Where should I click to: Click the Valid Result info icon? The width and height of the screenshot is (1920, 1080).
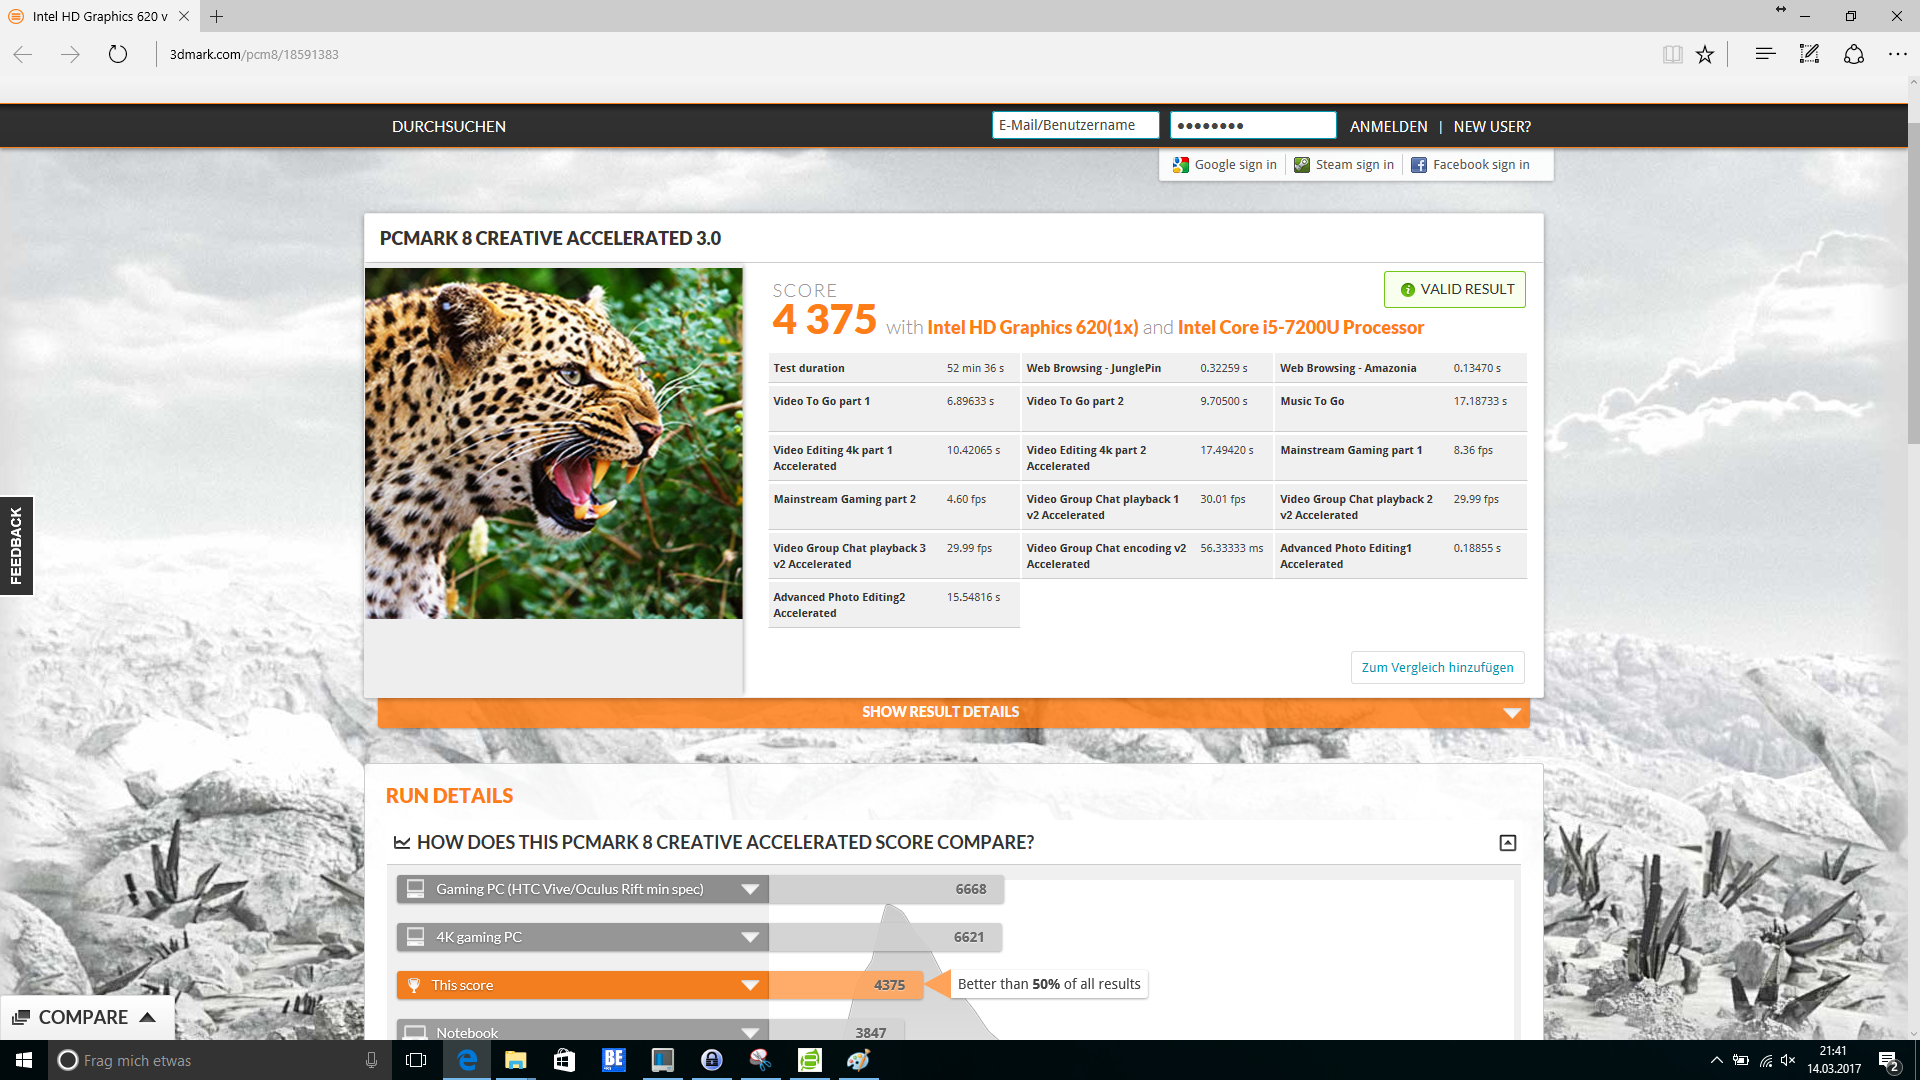[1407, 290]
